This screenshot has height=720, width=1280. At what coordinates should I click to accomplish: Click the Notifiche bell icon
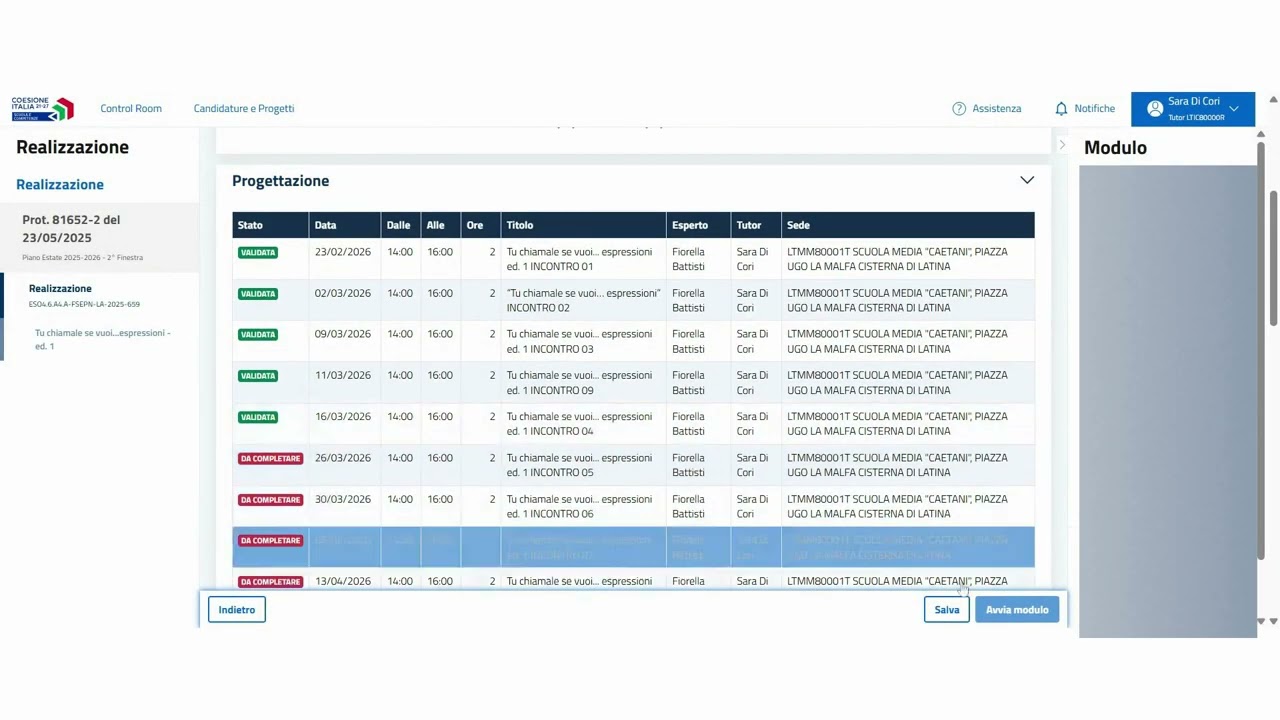tap(1061, 109)
